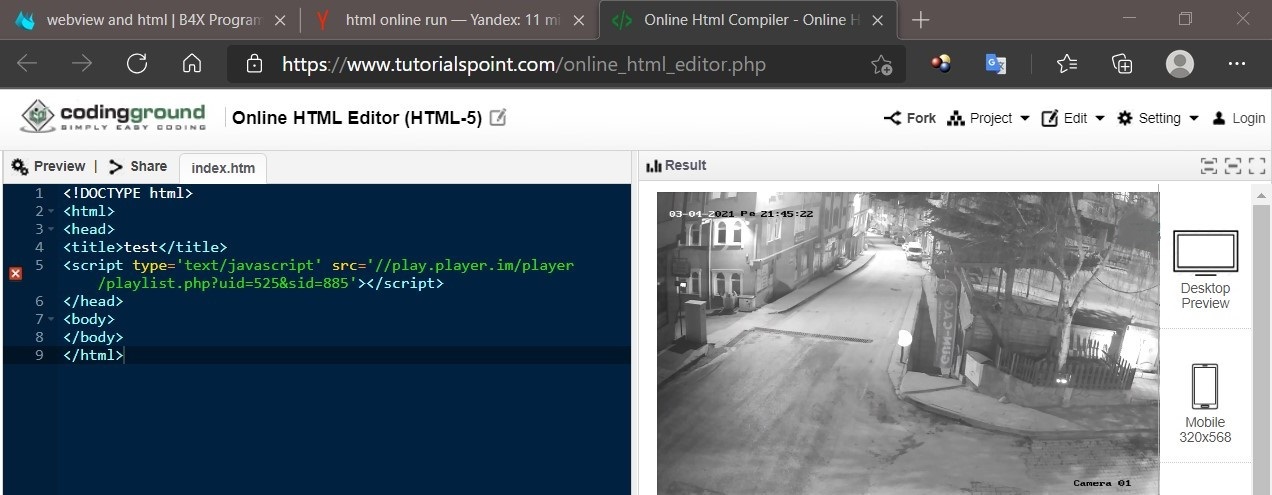Add page to favorites star icon
Screen dimensions: 1272x495
point(881,65)
